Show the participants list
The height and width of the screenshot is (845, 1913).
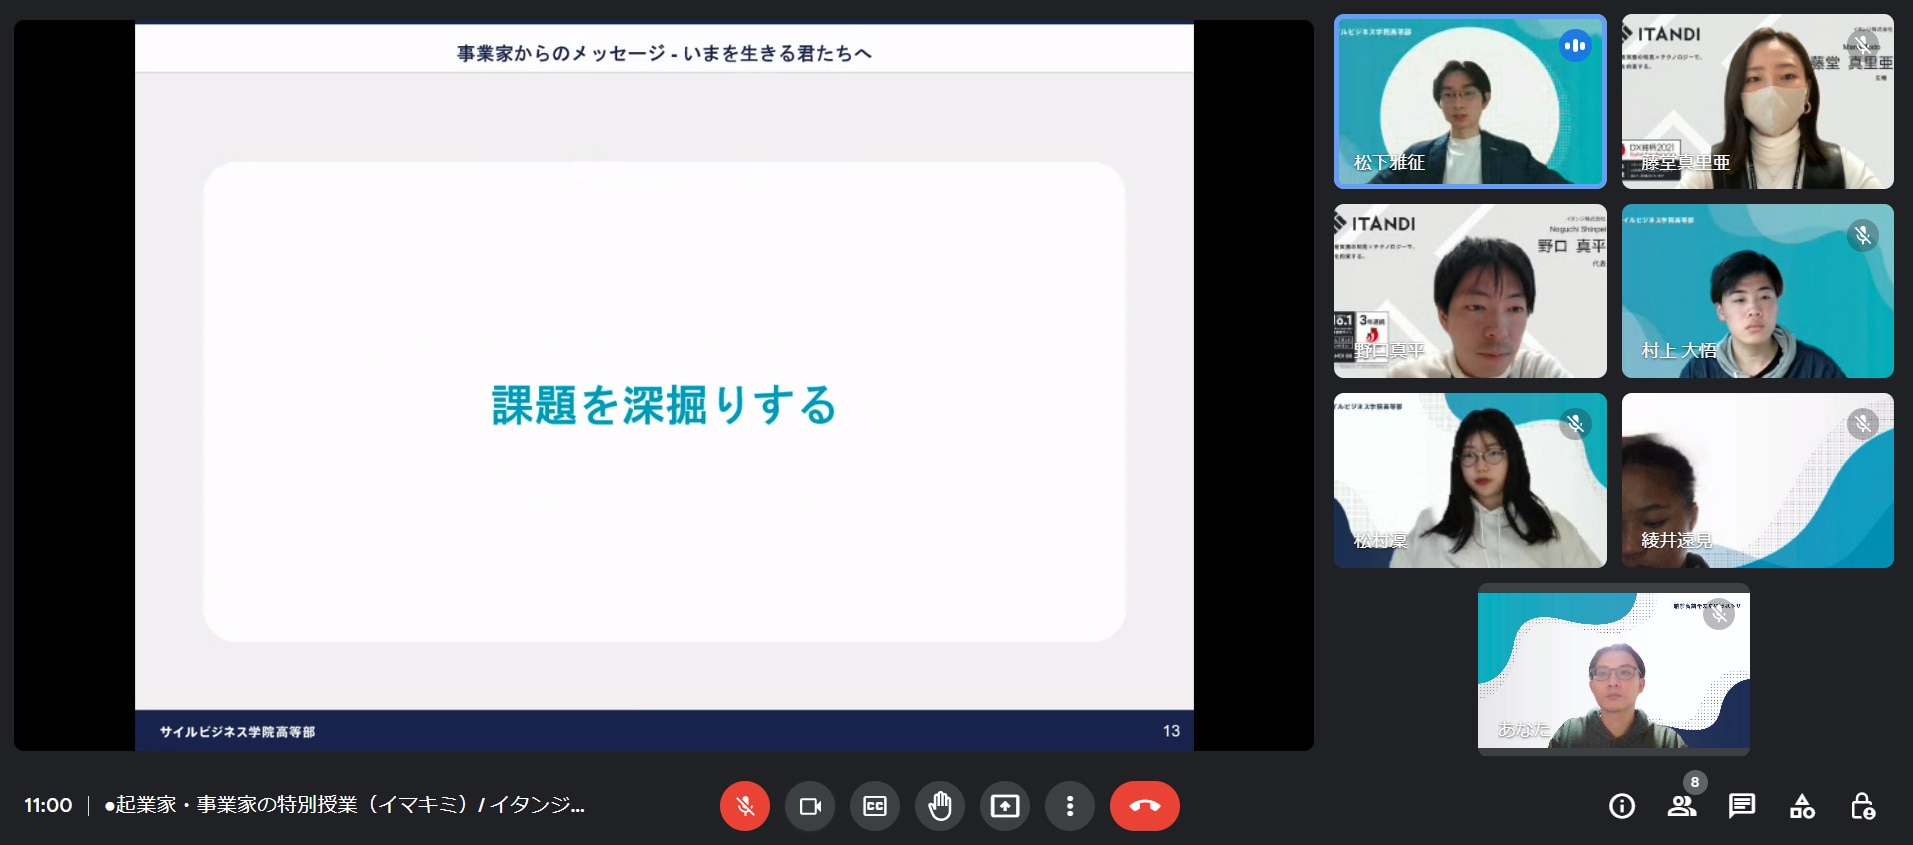click(1682, 806)
